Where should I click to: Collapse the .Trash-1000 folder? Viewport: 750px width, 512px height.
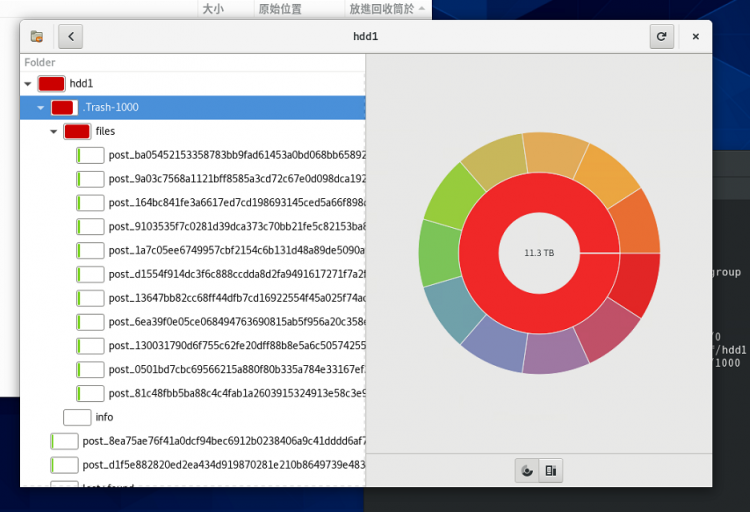41,108
